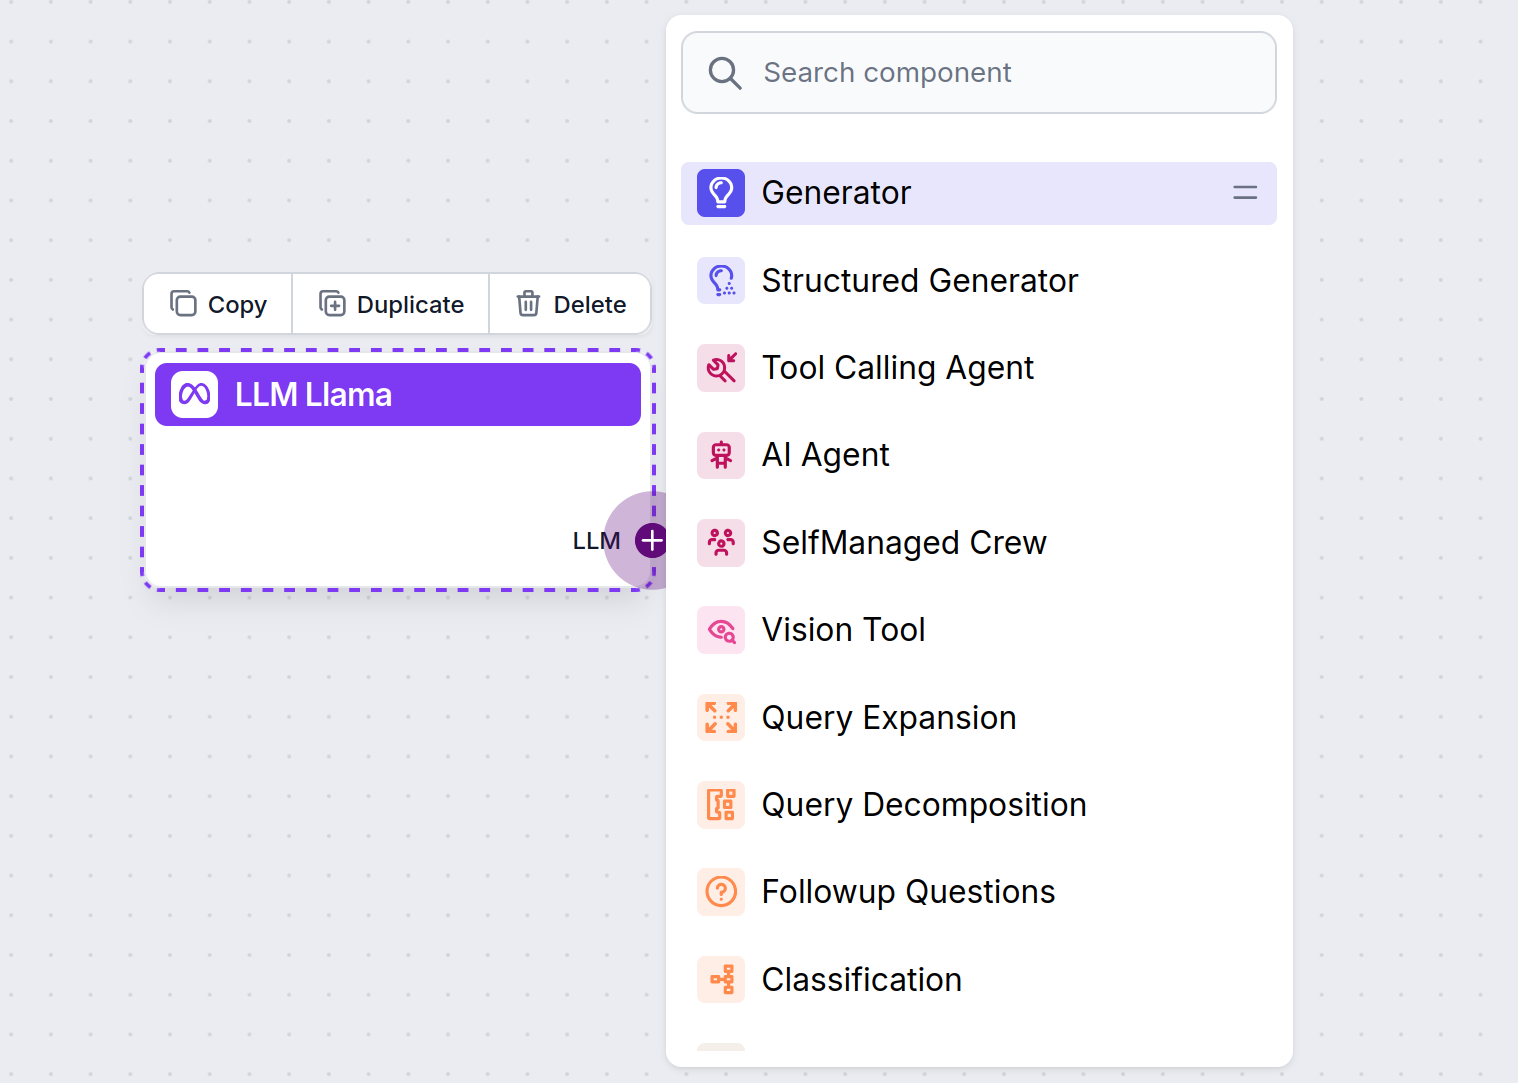Select the LLM Llama node header
The width and height of the screenshot is (1518, 1083).
[397, 394]
